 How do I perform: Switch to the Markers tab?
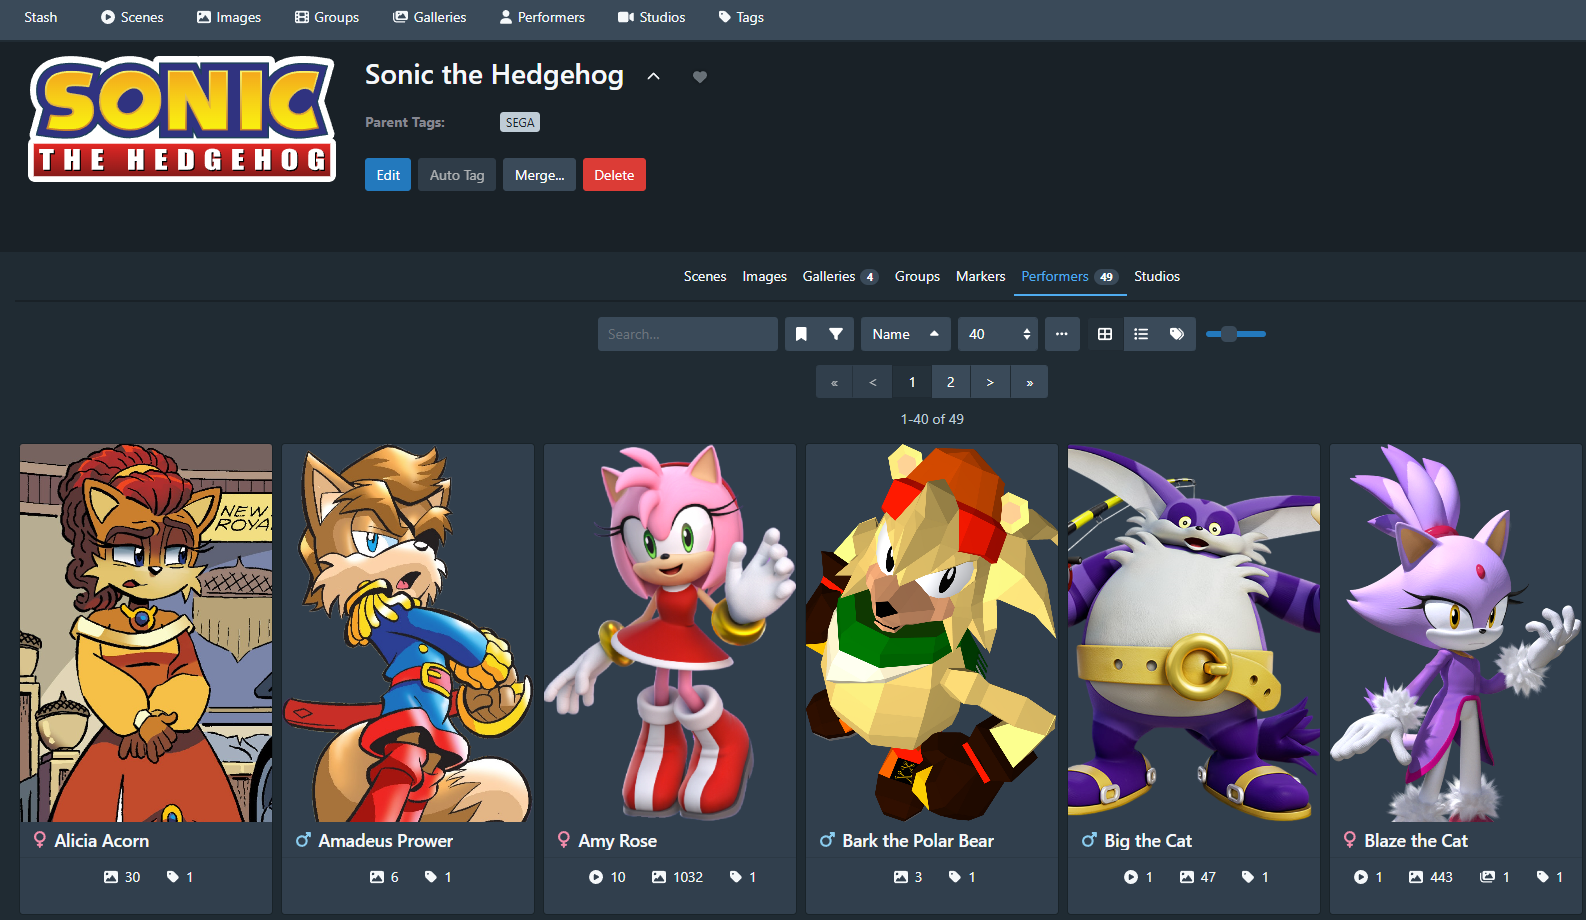click(x=980, y=276)
